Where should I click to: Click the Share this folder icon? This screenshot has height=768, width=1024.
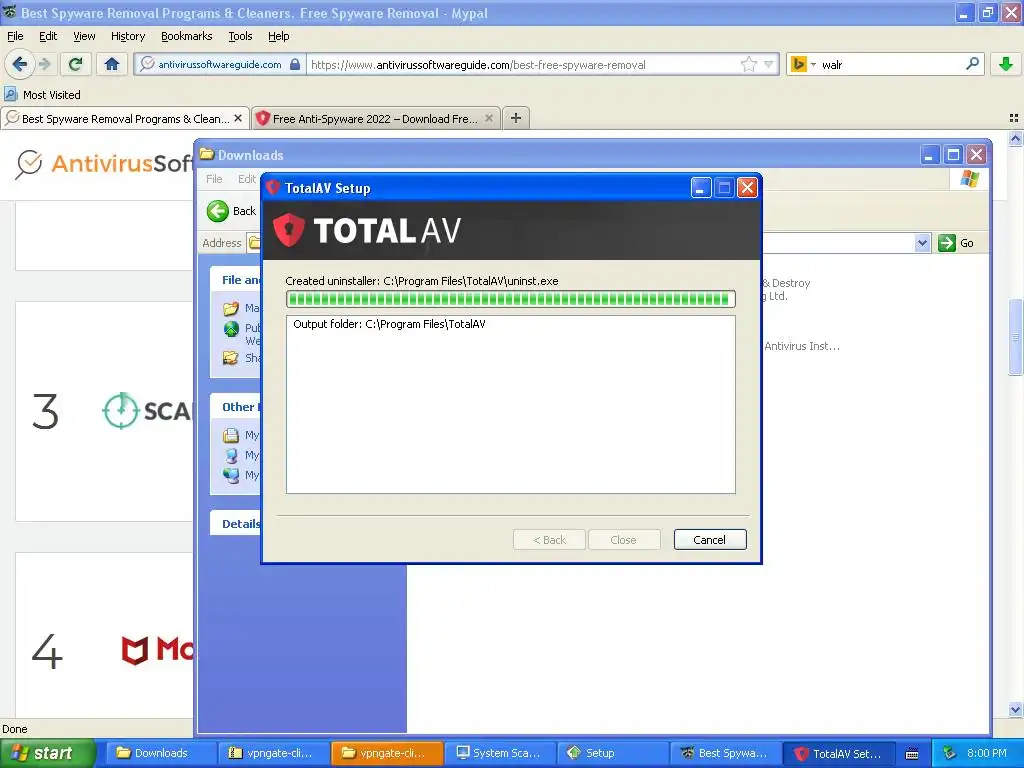coord(231,358)
